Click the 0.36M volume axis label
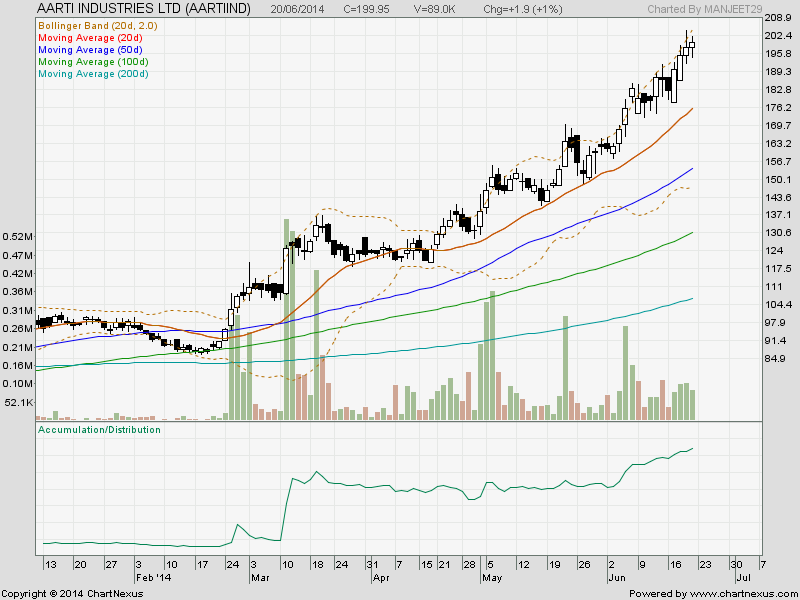The width and height of the screenshot is (800, 600). (18, 291)
